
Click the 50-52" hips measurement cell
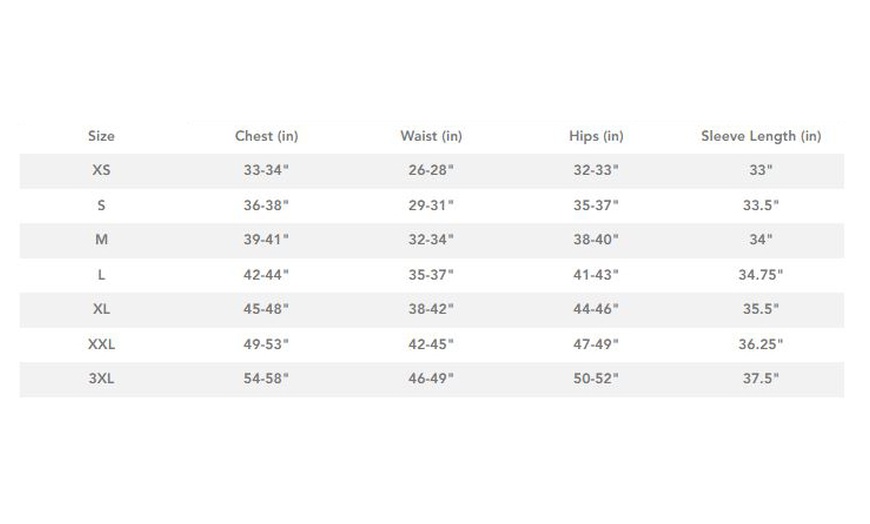click(595, 379)
